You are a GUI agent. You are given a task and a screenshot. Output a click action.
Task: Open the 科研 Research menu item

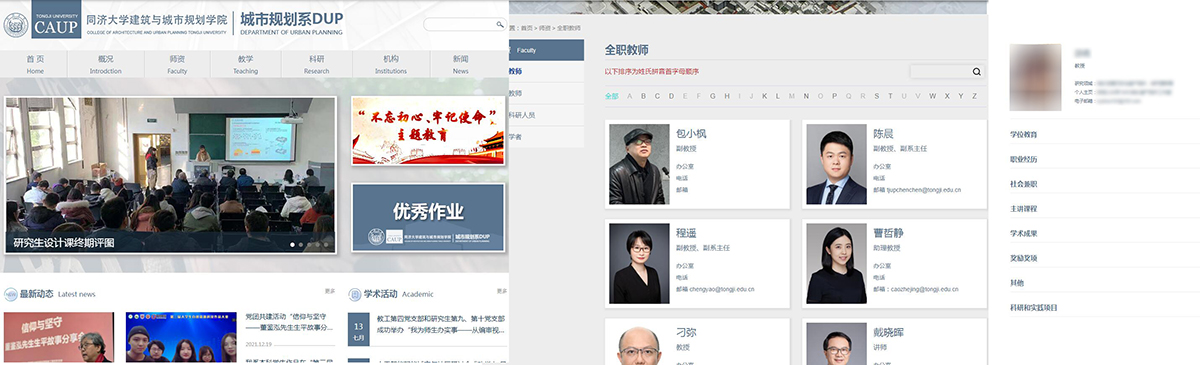(316, 64)
